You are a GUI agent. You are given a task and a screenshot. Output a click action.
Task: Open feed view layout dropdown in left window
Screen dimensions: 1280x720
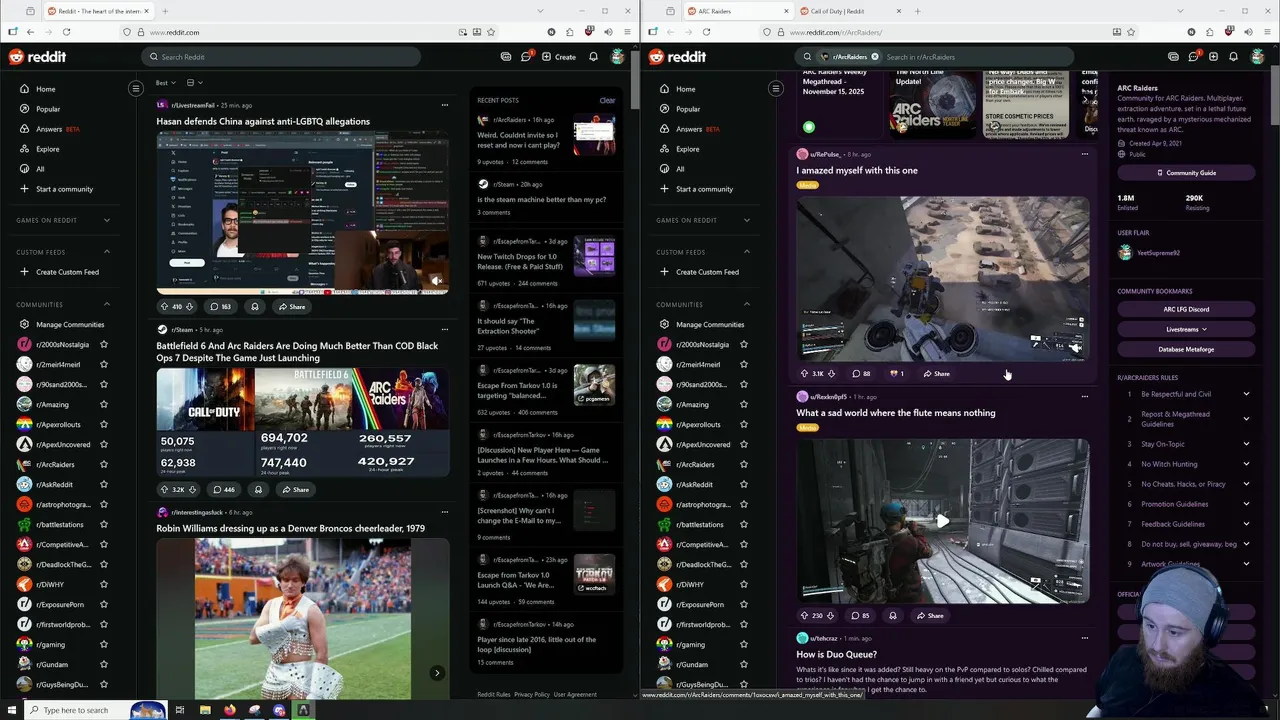[194, 83]
